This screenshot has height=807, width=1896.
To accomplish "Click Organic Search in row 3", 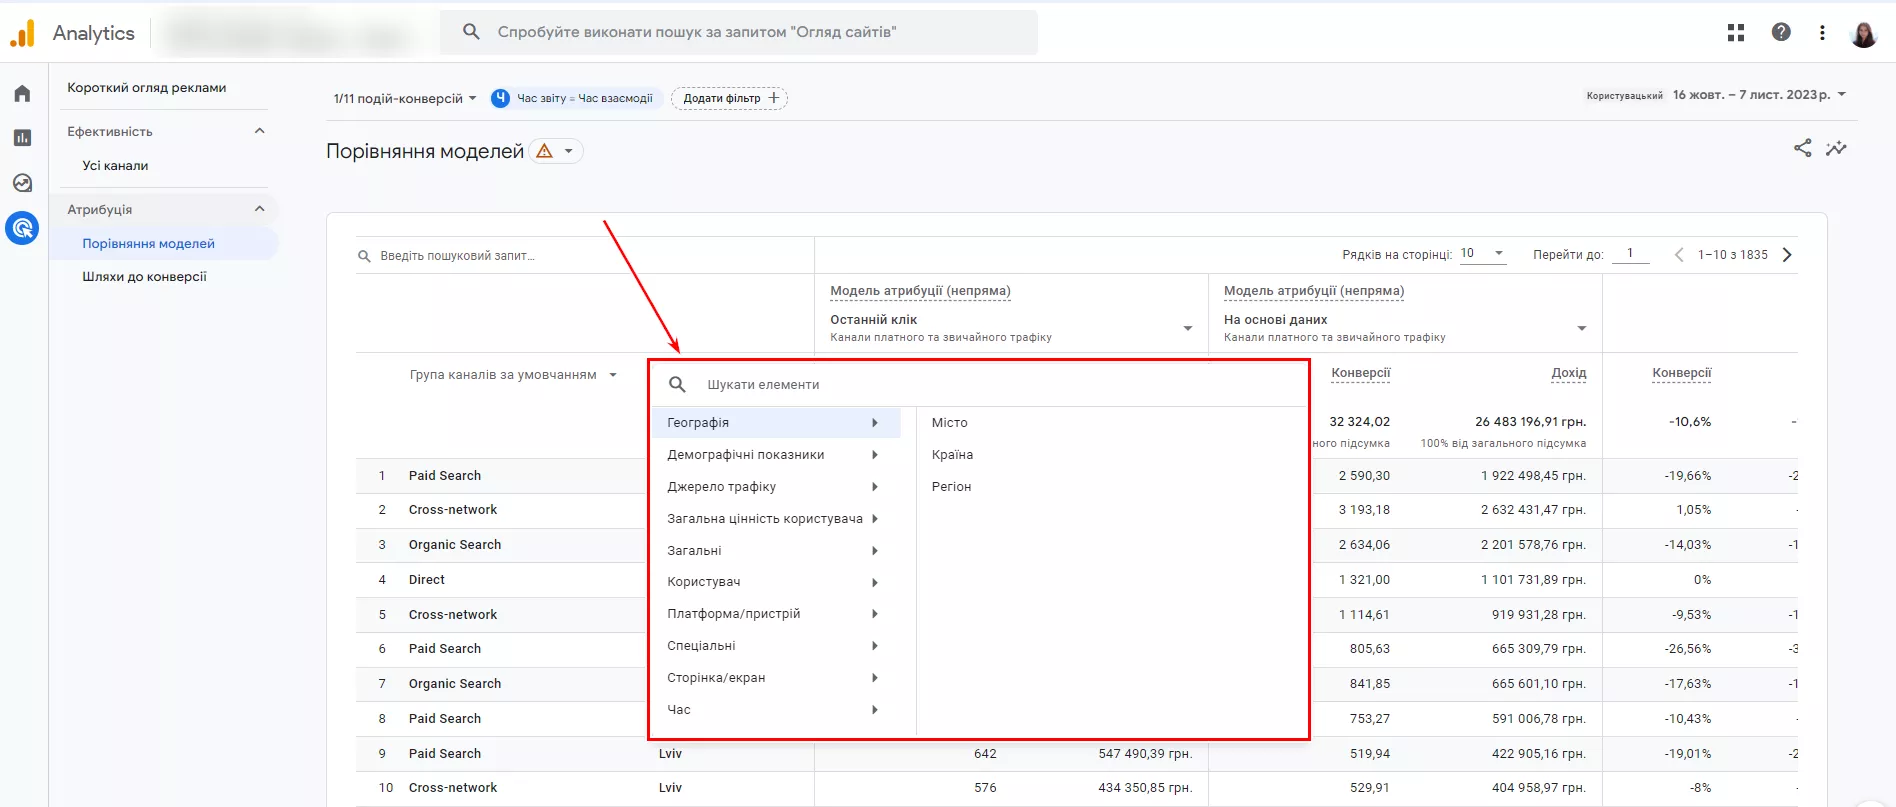I will pos(455,545).
